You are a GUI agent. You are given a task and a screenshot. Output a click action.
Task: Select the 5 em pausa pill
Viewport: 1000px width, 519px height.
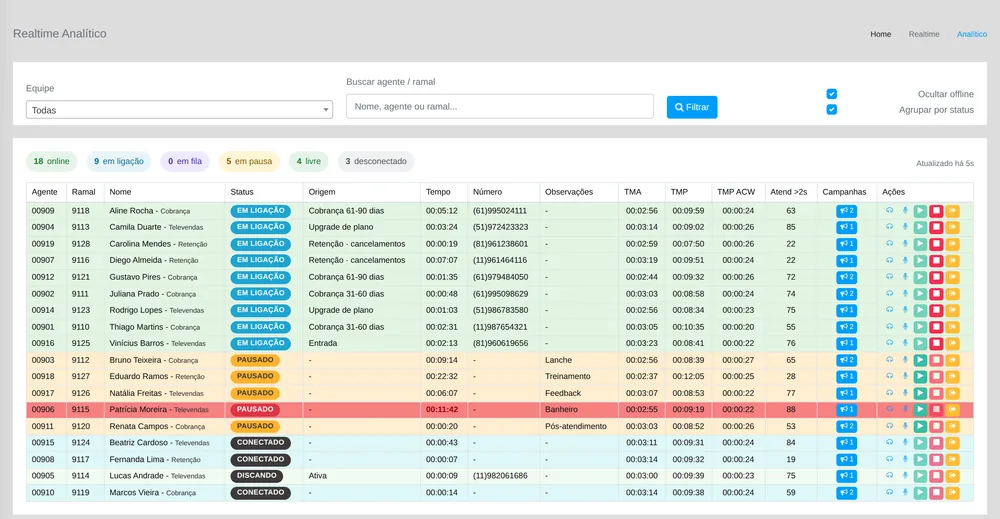pyautogui.click(x=249, y=161)
